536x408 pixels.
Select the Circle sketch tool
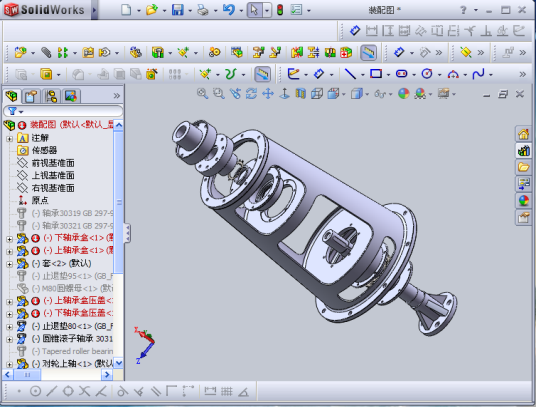coord(427,74)
